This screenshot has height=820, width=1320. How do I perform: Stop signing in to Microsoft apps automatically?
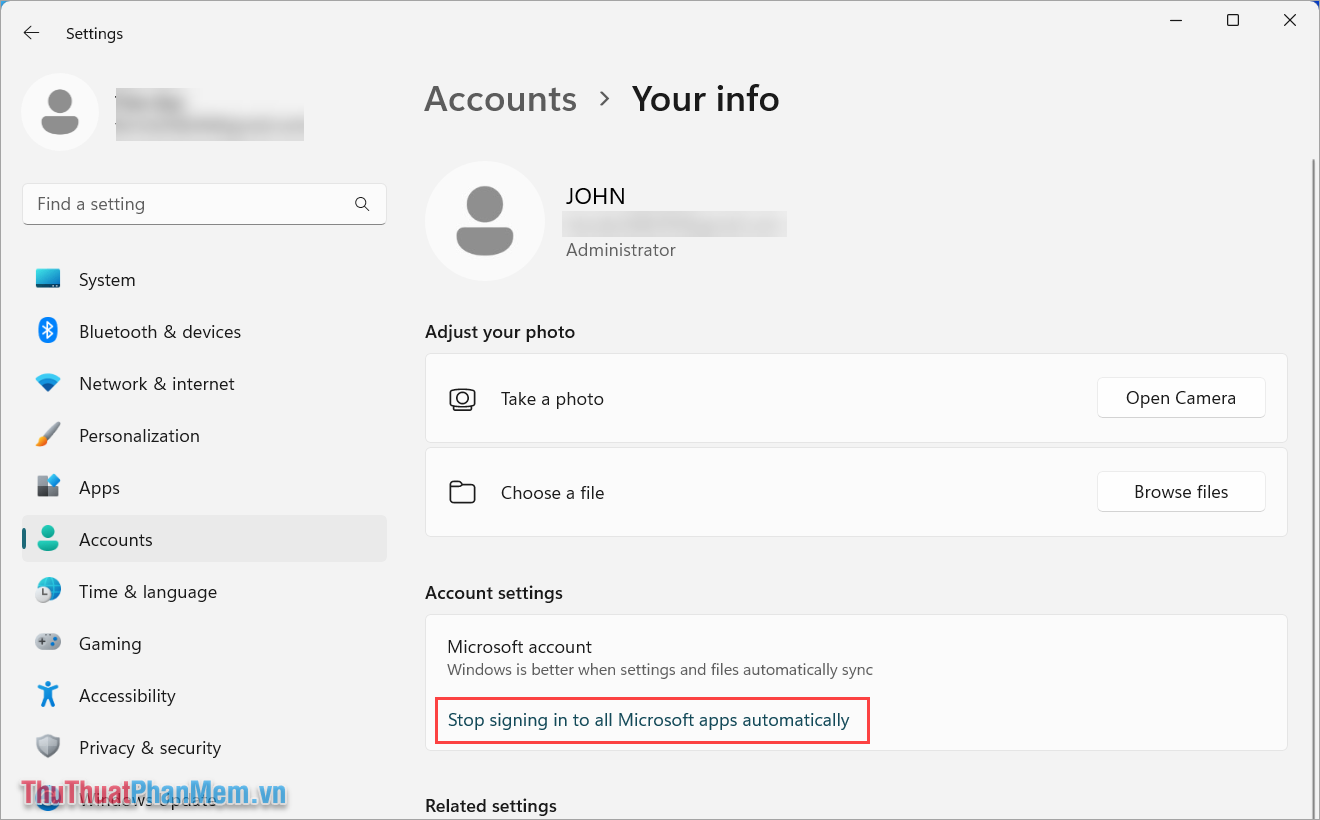(x=651, y=719)
